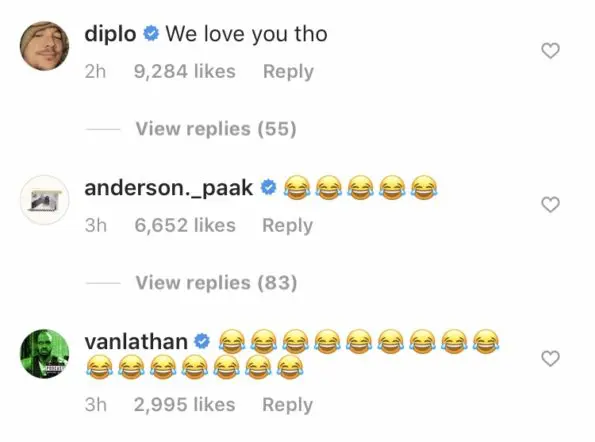Click the verified badge beside vanlathan
The height and width of the screenshot is (442, 595).
202,341
